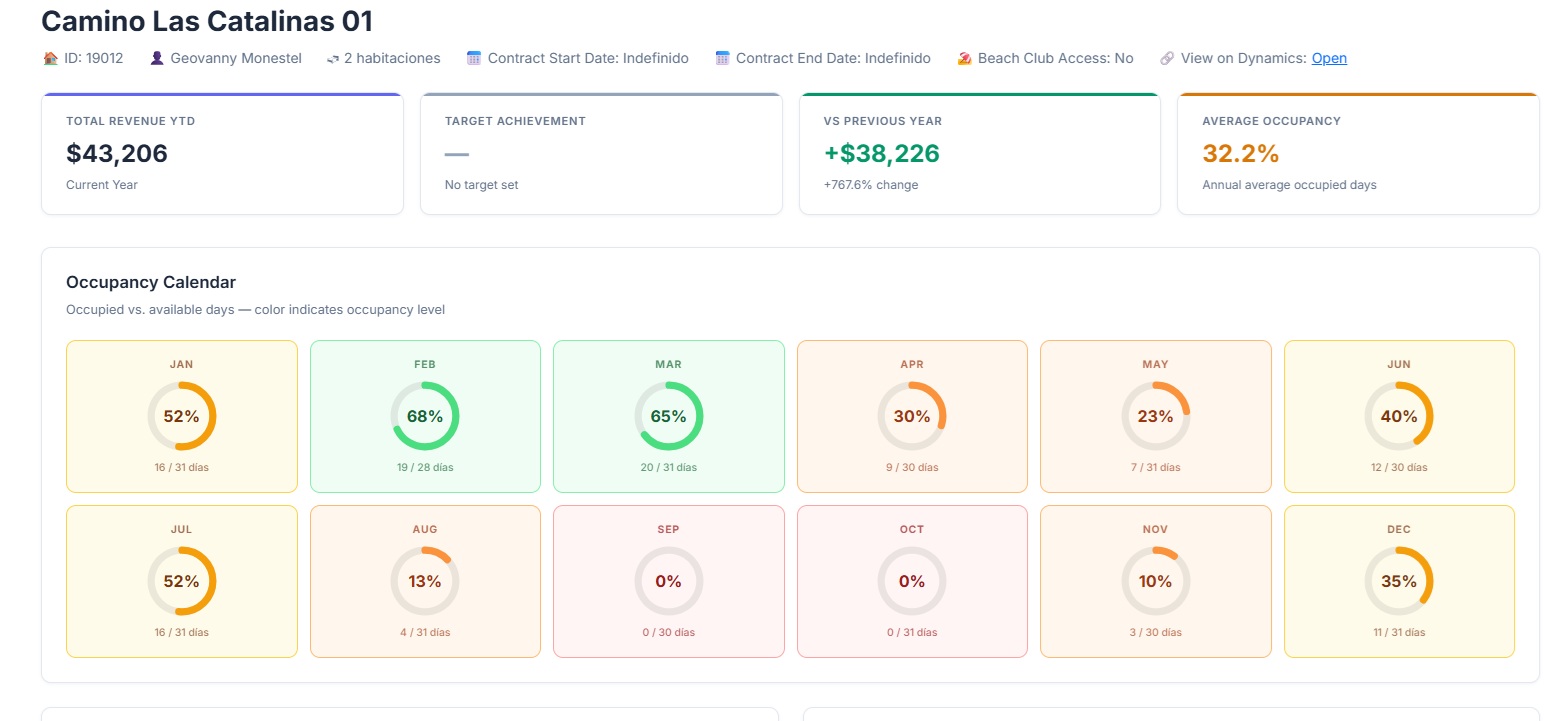Click the beach icon beside Beach Club Access
Screen dimensions: 1553x721
[964, 59]
